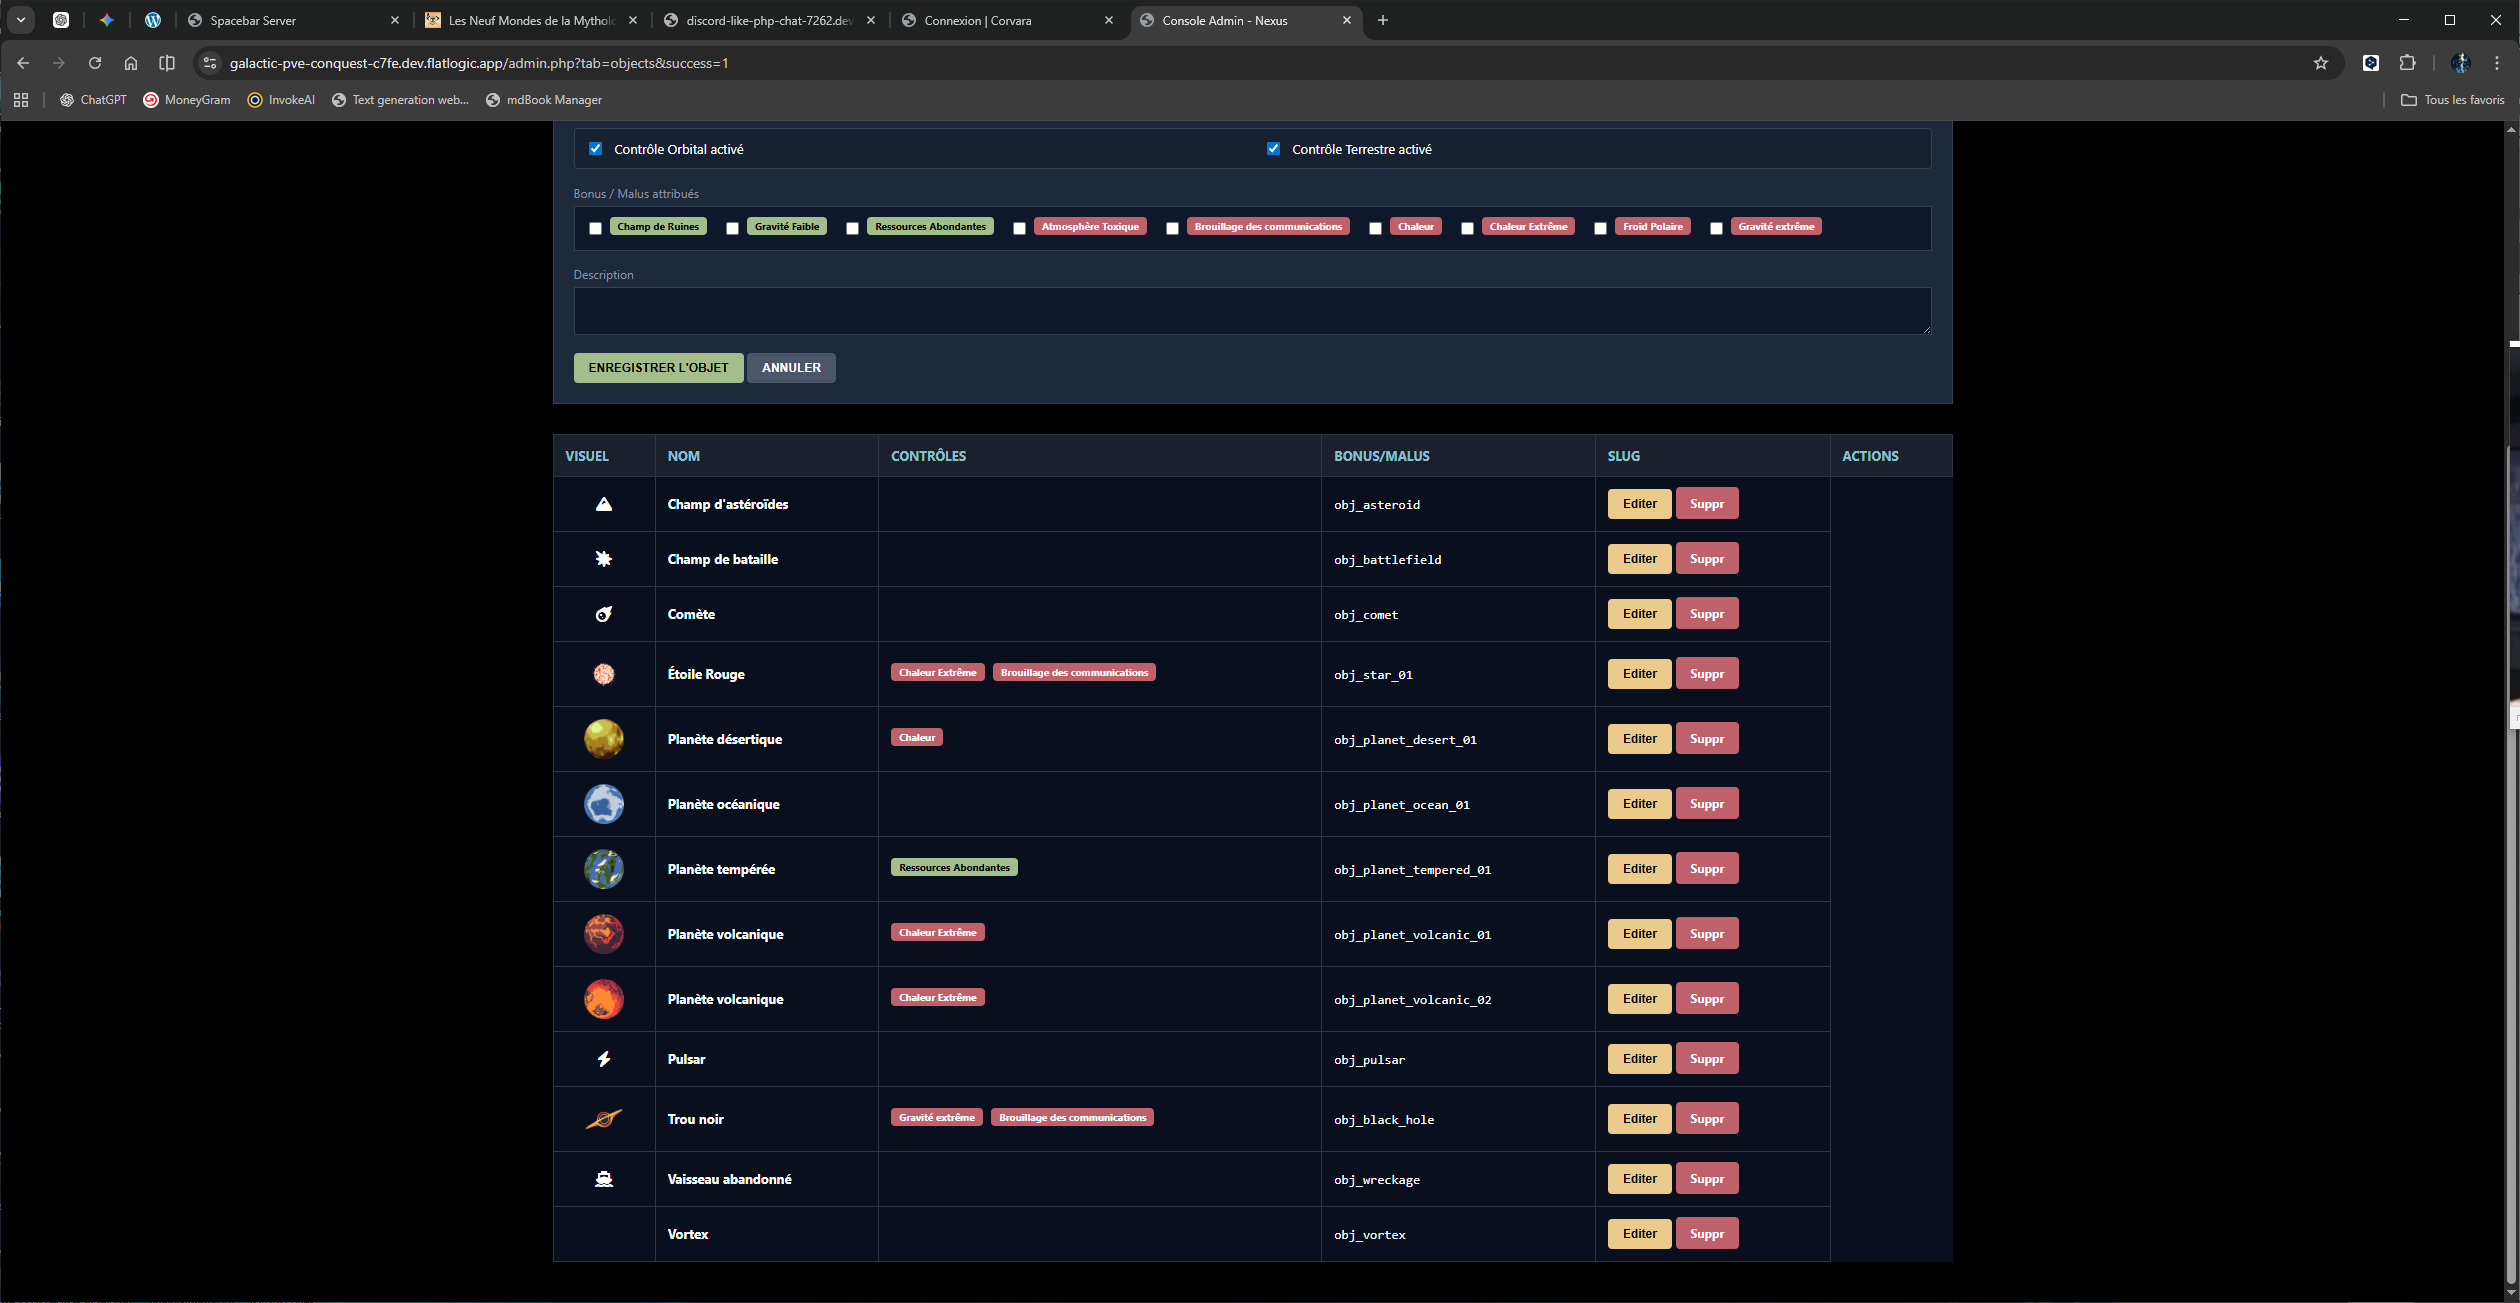Image resolution: width=2520 pixels, height=1303 pixels.
Task: Click the abandoned ship icon
Action: (x=604, y=1179)
